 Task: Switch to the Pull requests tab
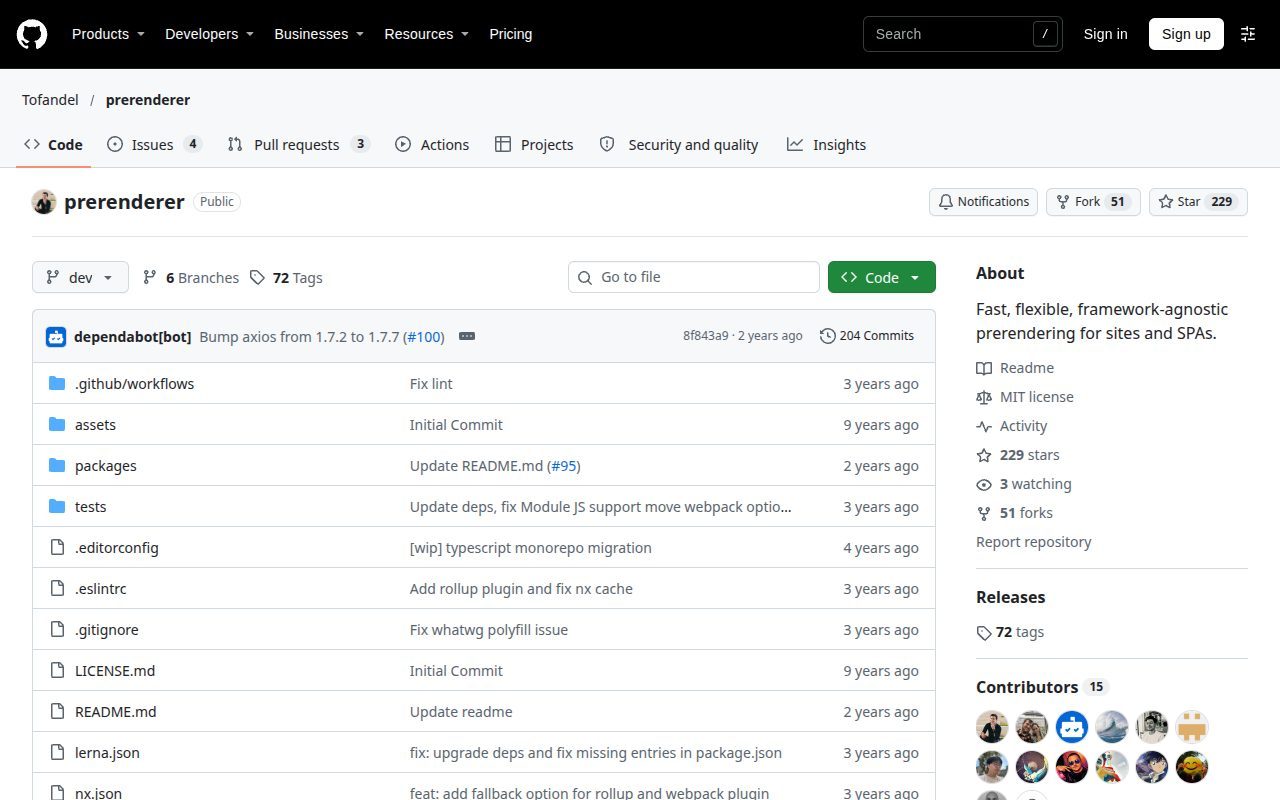click(298, 145)
